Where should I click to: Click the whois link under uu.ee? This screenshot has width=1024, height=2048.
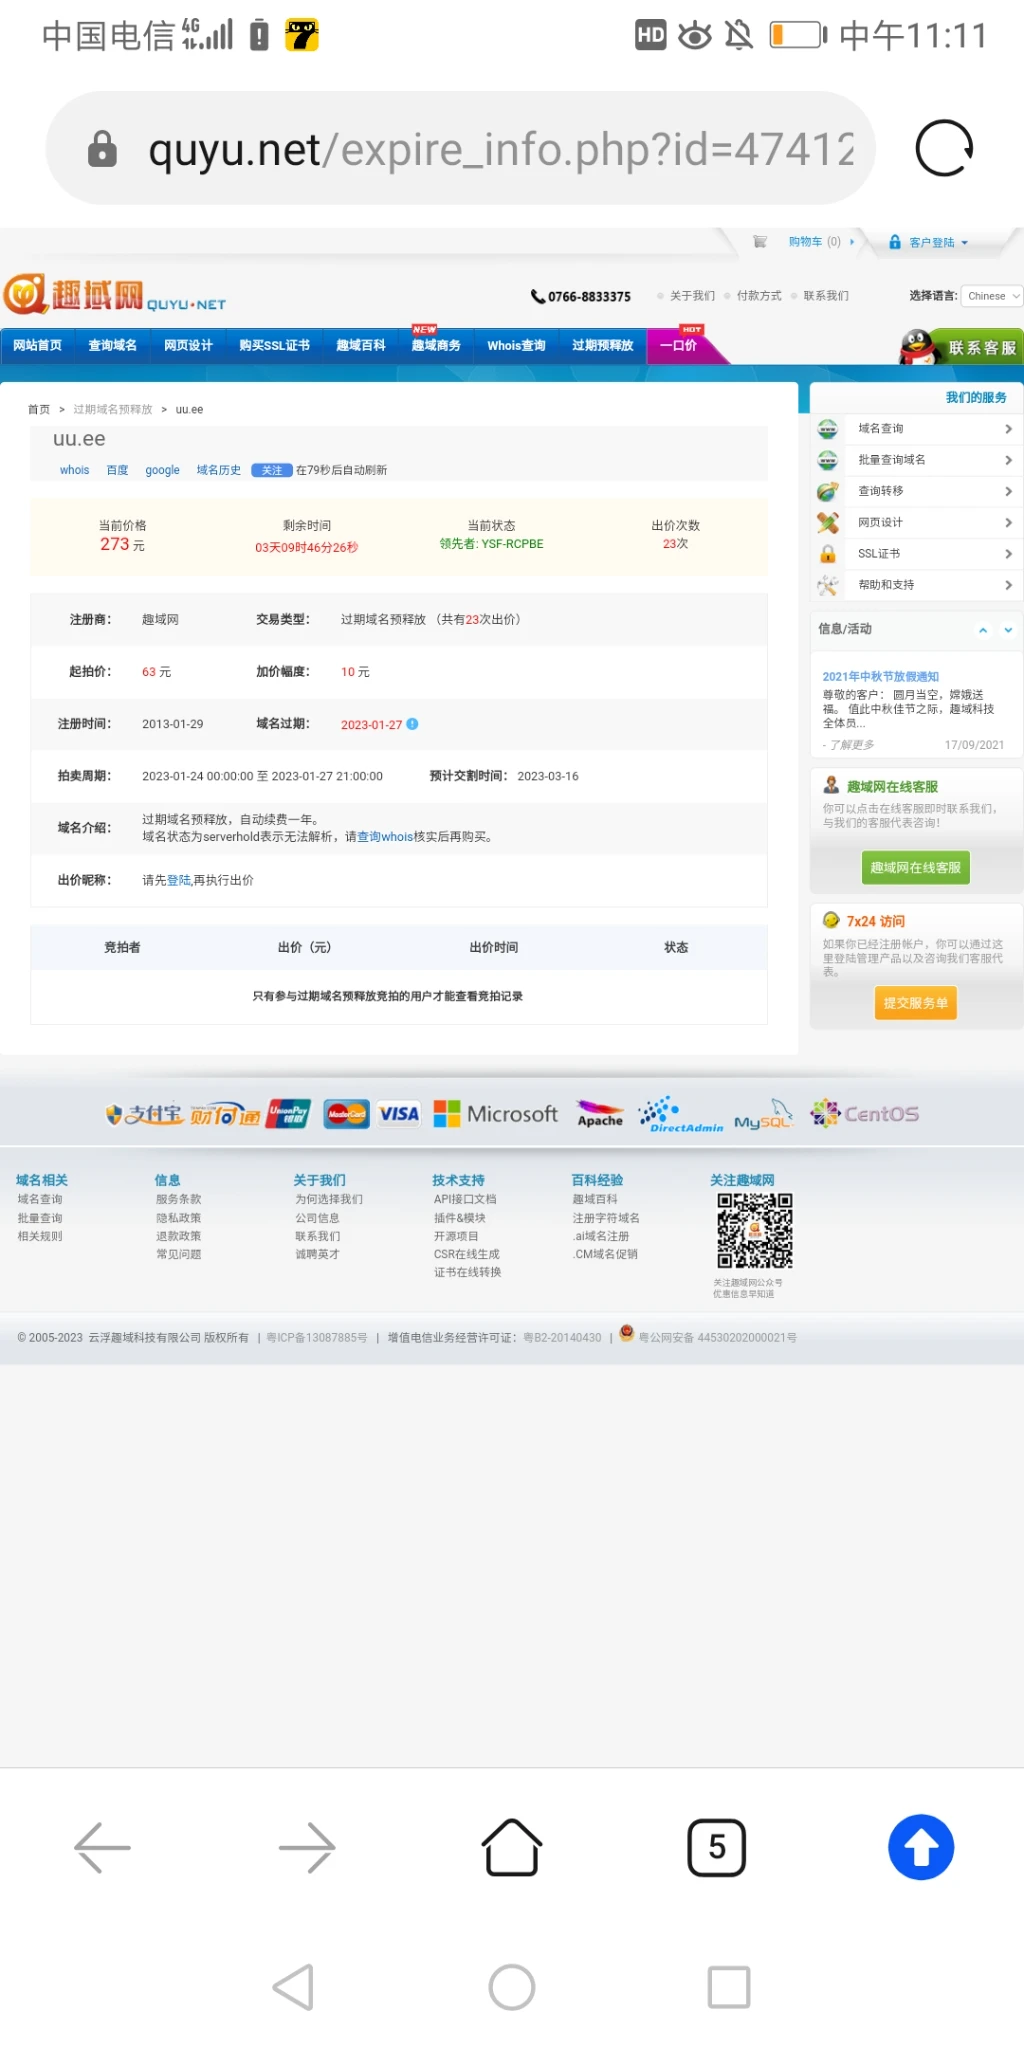pyautogui.click(x=74, y=470)
